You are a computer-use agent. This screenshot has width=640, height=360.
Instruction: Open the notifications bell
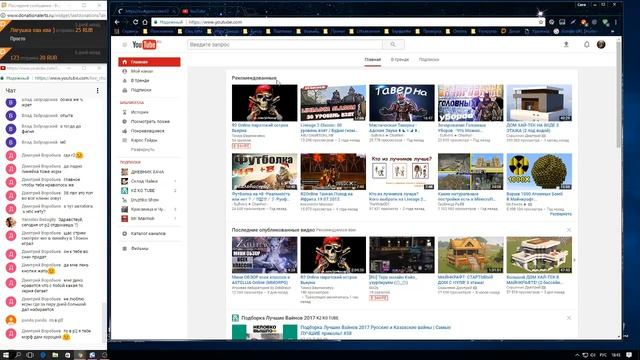(x=587, y=44)
